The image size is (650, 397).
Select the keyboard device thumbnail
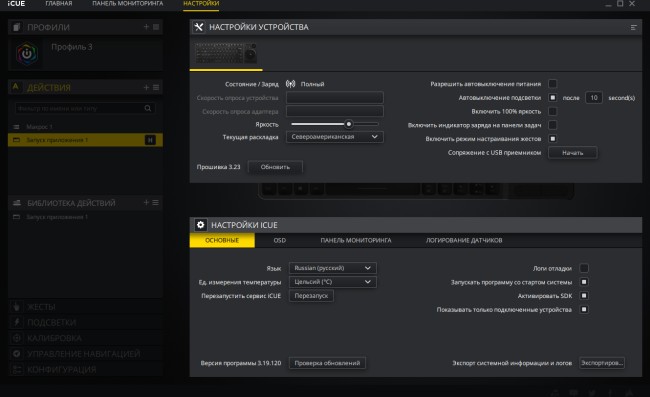coord(226,53)
